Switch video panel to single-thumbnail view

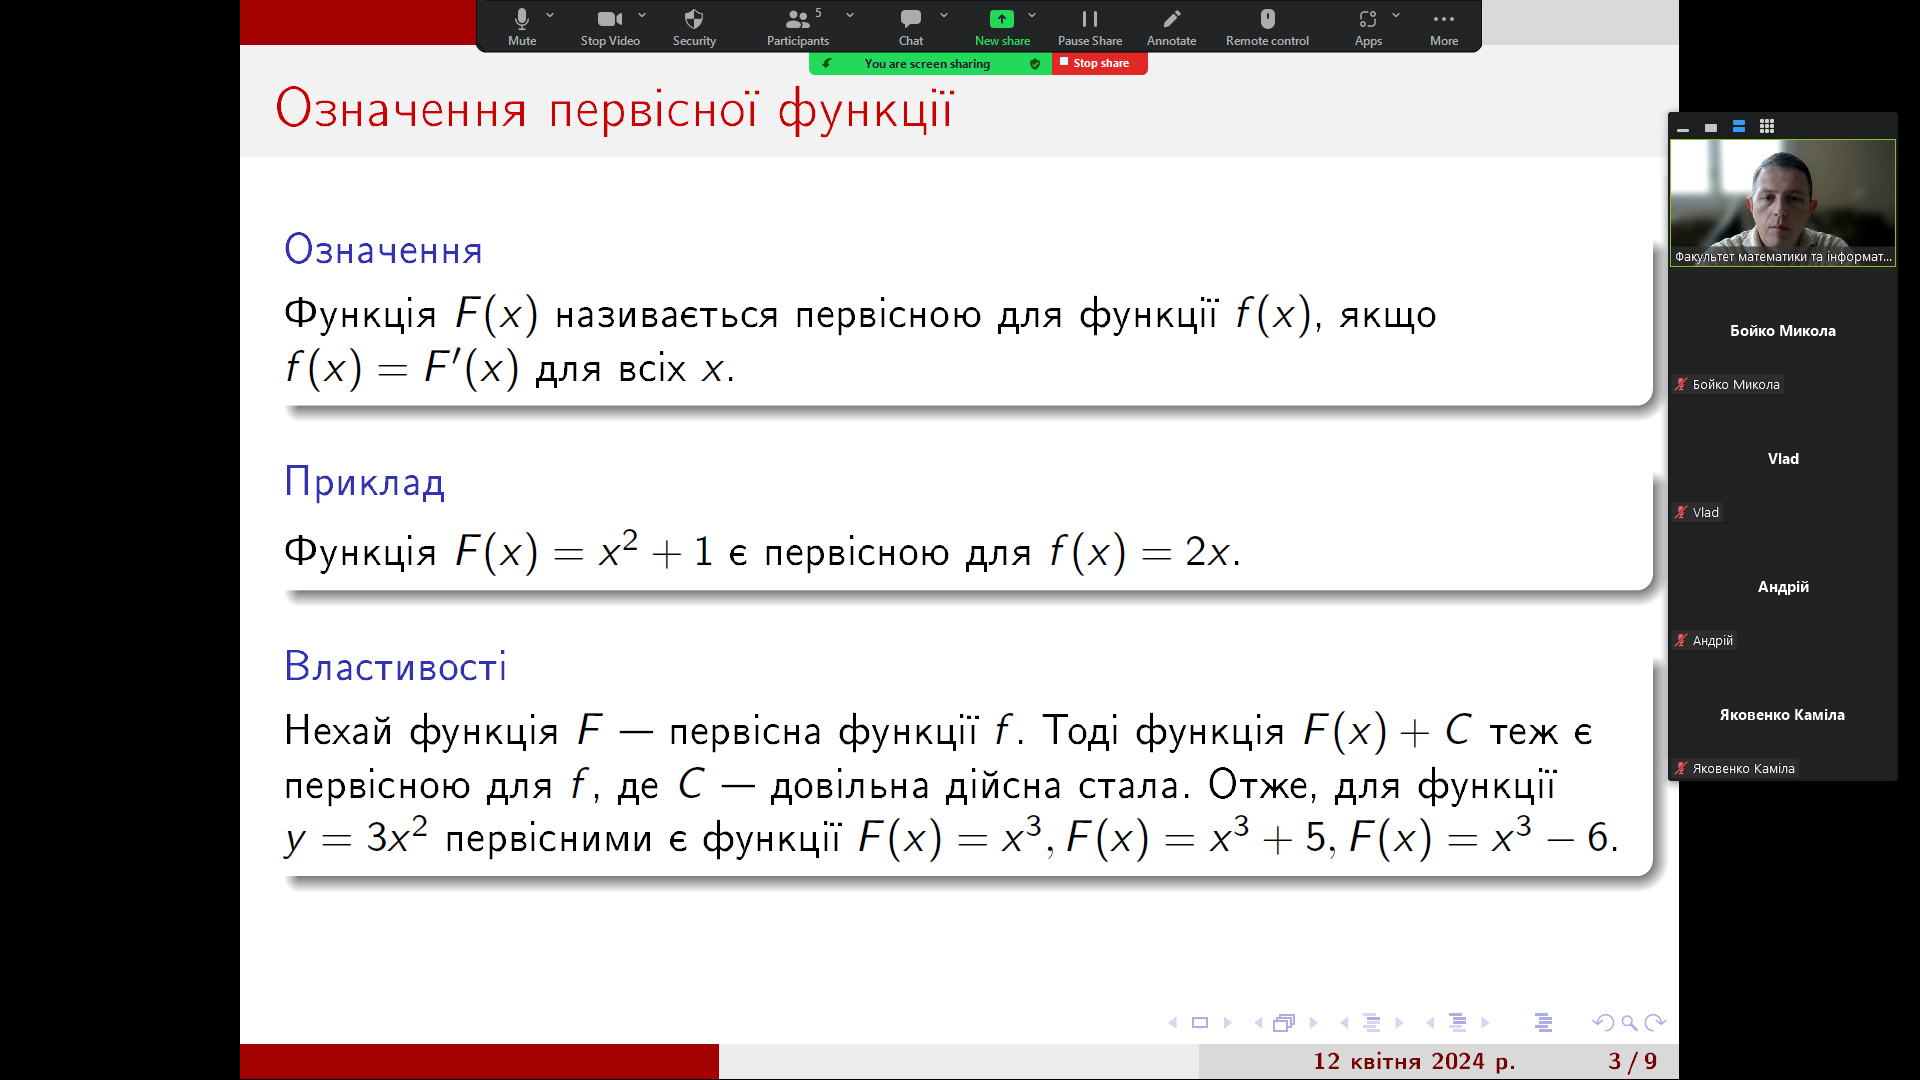pos(1711,127)
